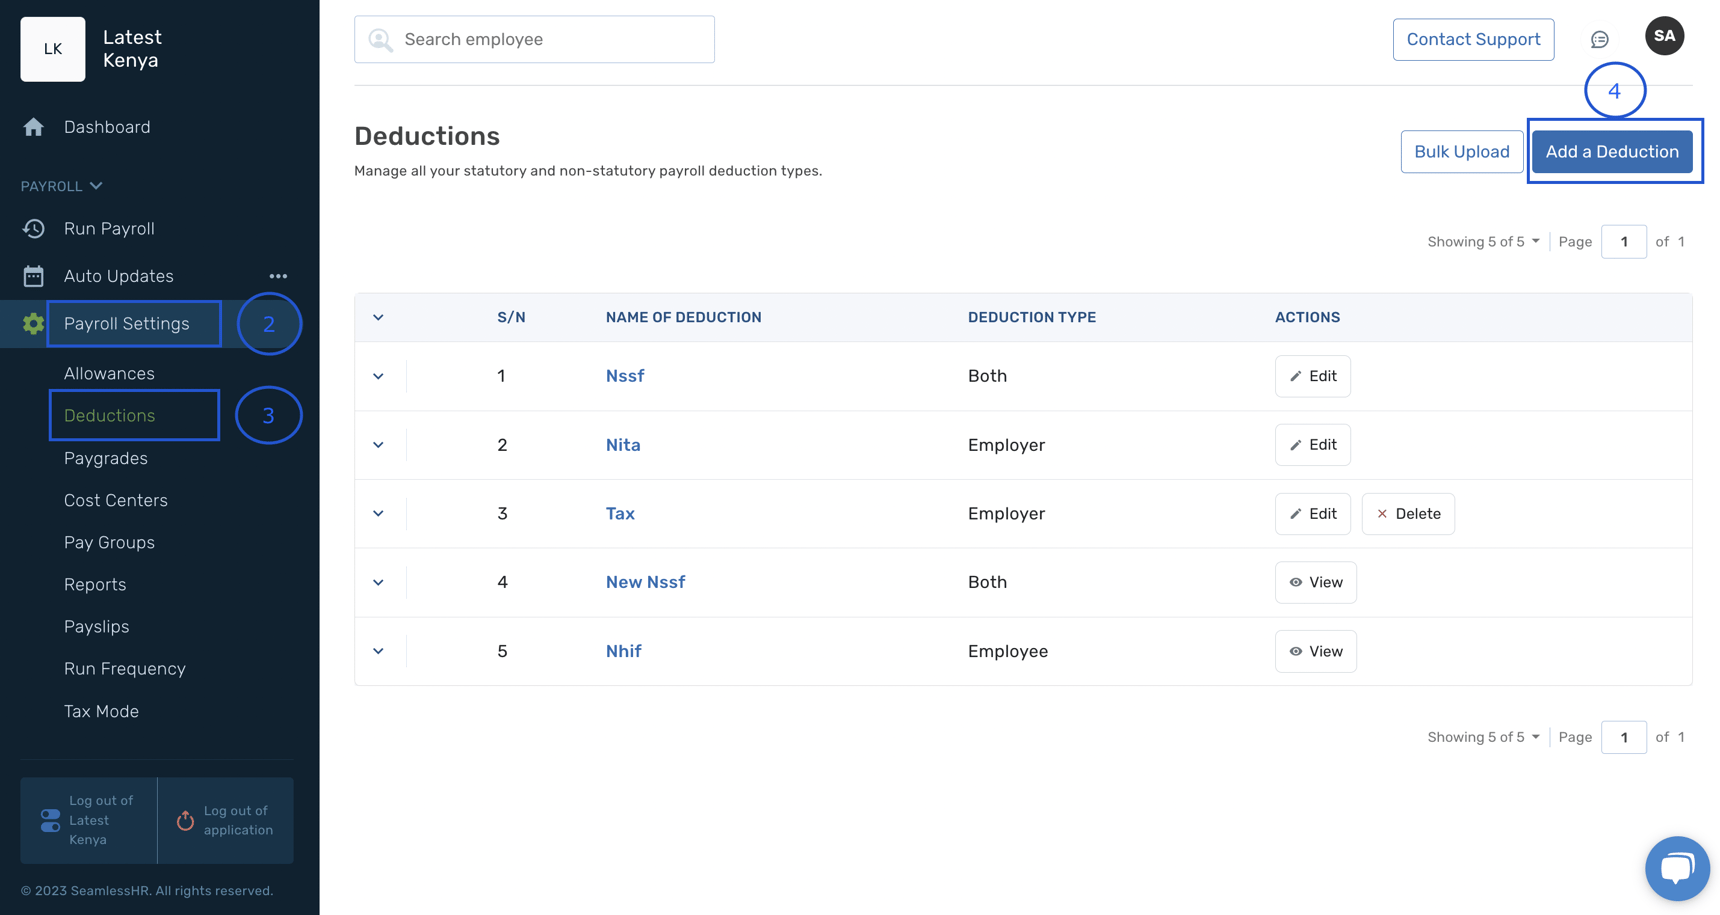Viewport: 1720px width, 915px height.
Task: Open the live chat bubble widget
Action: [x=1677, y=868]
